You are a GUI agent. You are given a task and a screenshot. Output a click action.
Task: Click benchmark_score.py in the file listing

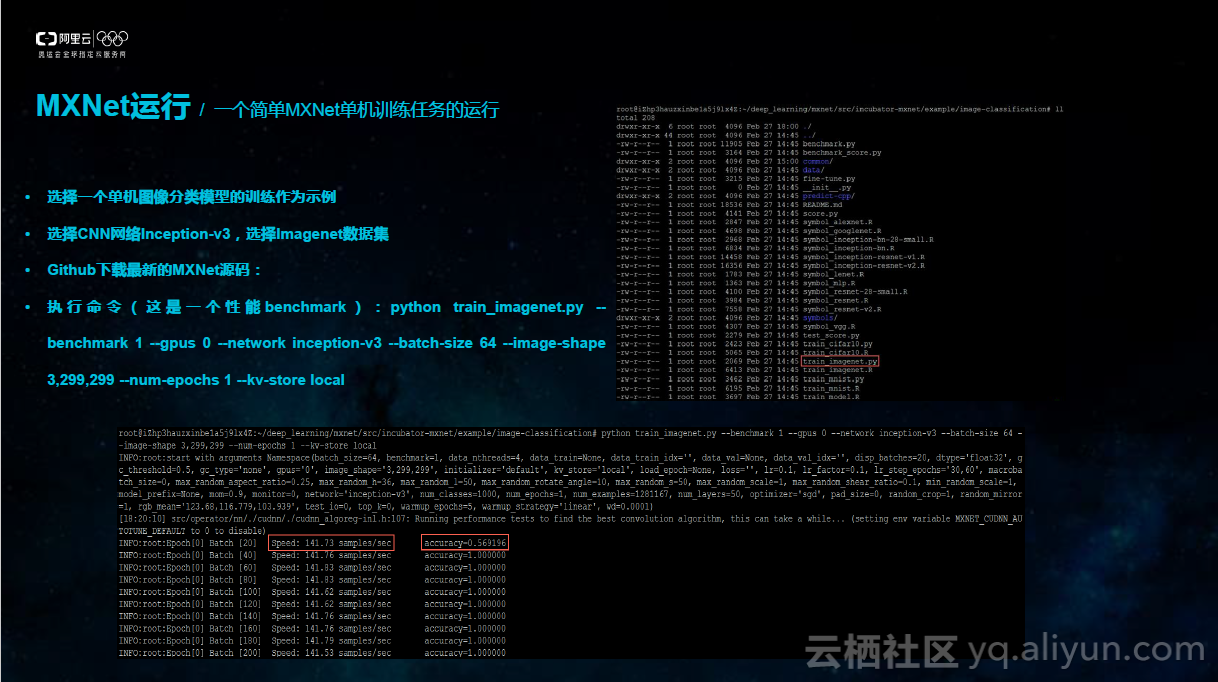click(x=842, y=153)
